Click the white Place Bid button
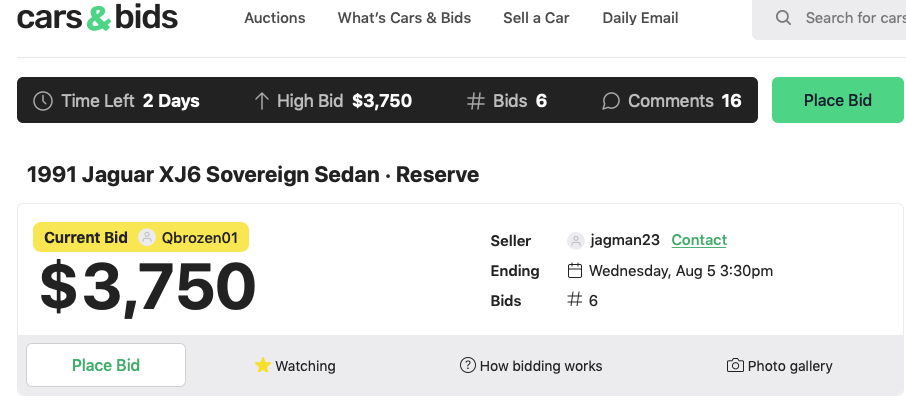The image size is (906, 412). (x=106, y=365)
